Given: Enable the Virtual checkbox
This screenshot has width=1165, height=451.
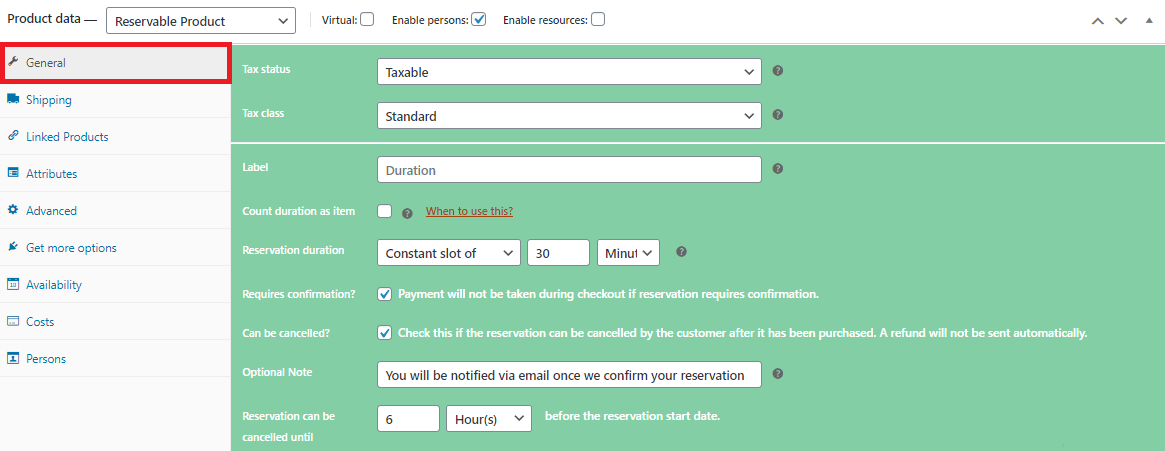Looking at the screenshot, I should coord(367,19).
